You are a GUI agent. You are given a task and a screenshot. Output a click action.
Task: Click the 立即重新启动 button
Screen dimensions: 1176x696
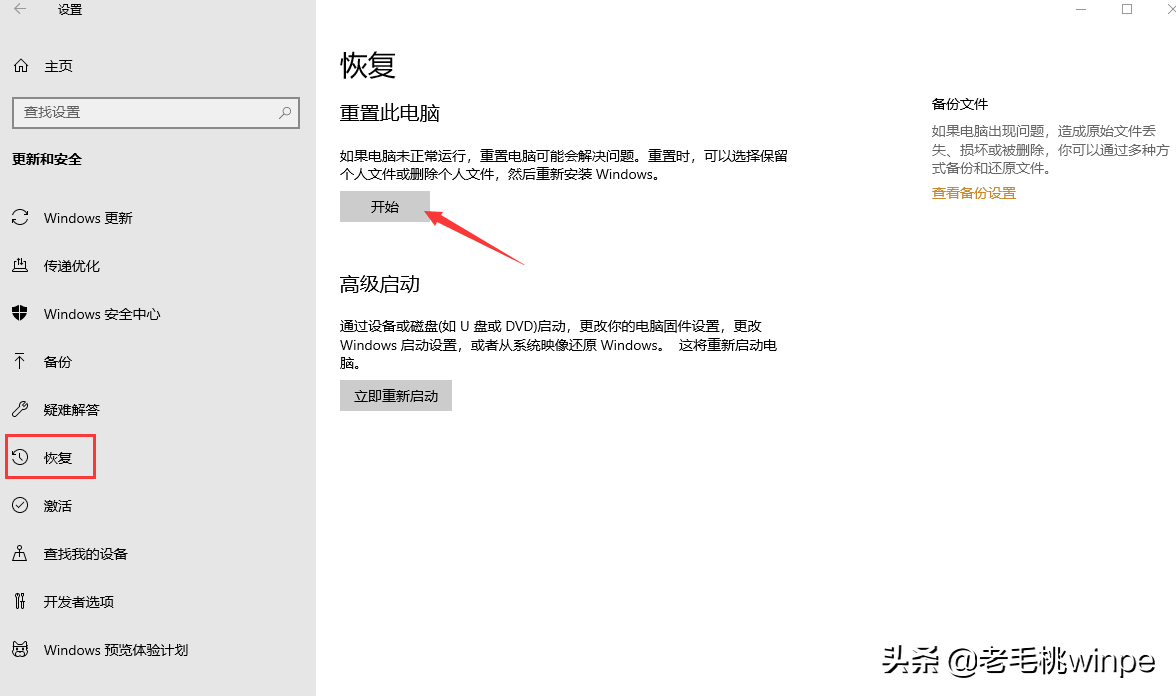[x=396, y=395]
